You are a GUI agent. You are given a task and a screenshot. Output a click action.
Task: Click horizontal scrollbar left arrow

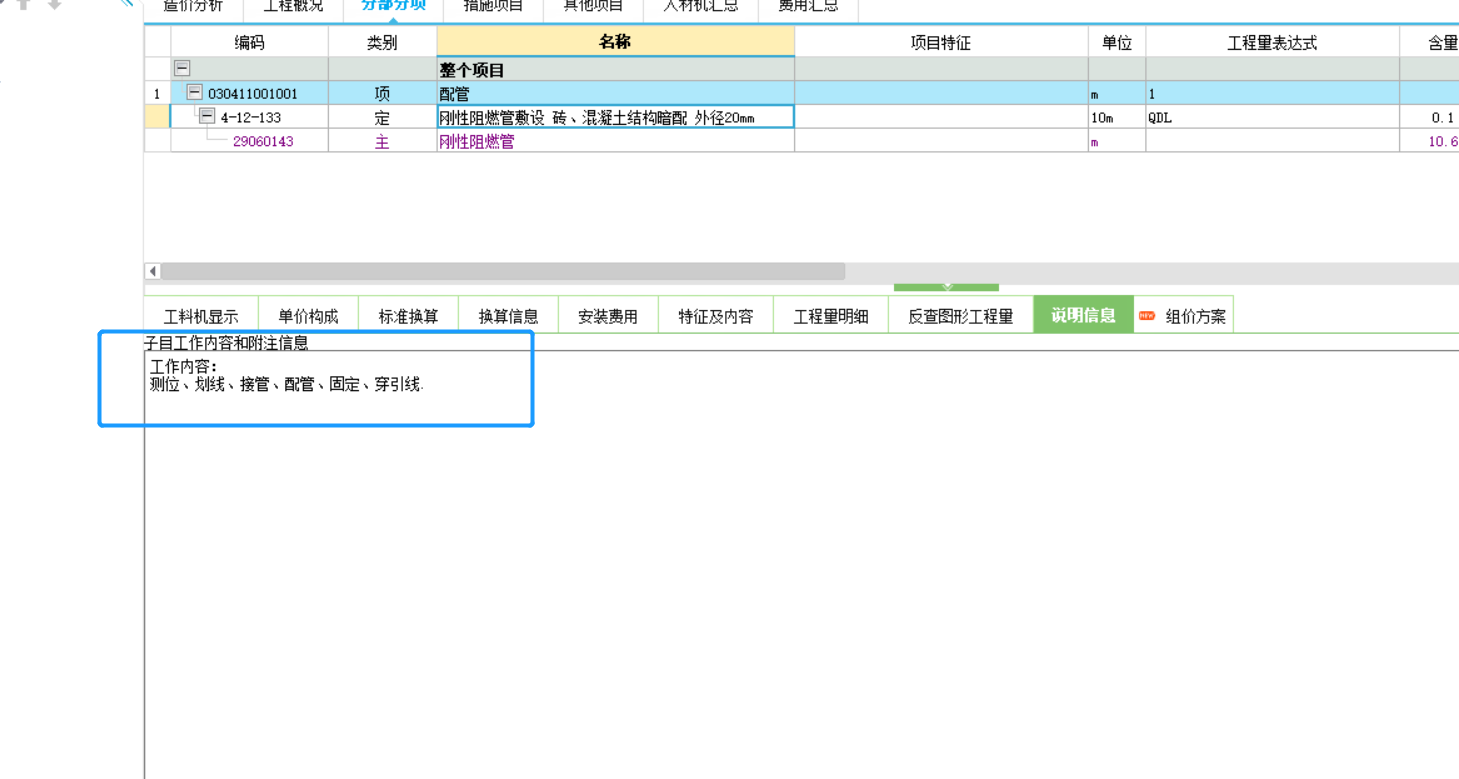153,271
